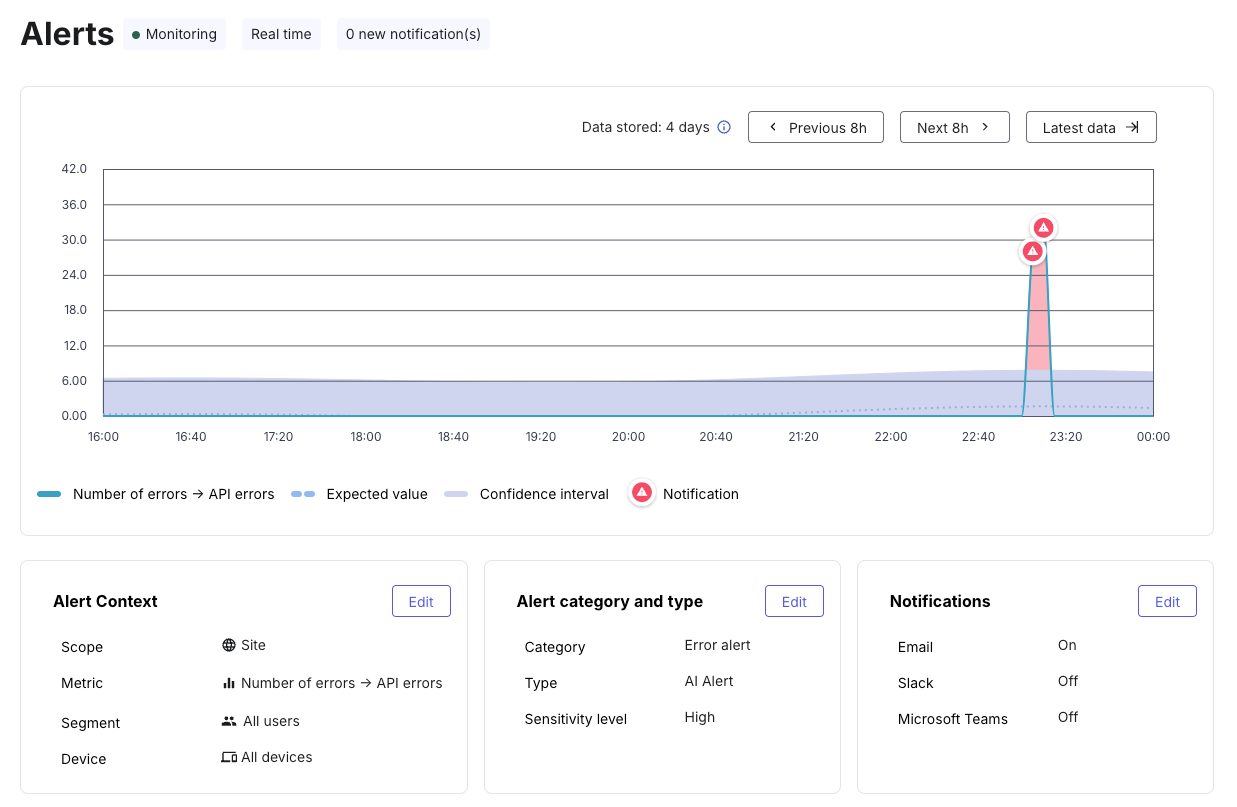Click the 0 new notification(s) badge

pos(413,34)
